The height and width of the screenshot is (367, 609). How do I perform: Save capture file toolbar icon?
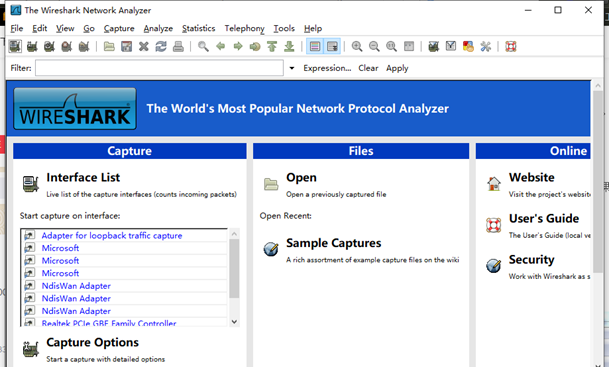tap(127, 47)
